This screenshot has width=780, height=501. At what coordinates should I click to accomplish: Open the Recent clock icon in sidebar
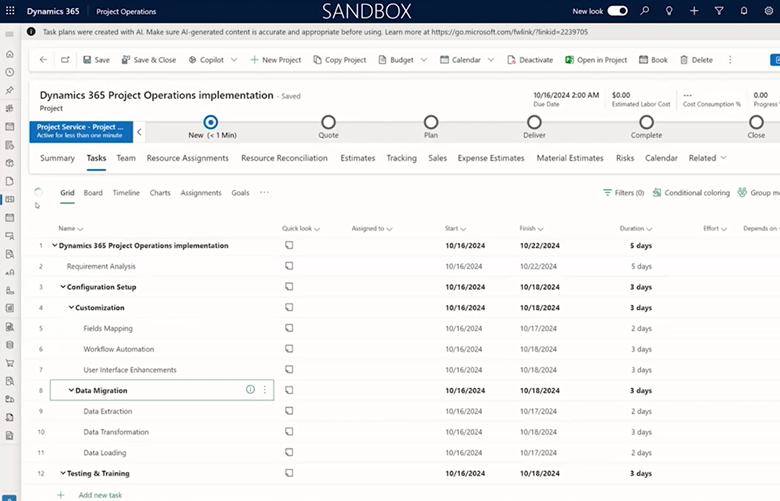pos(9,72)
